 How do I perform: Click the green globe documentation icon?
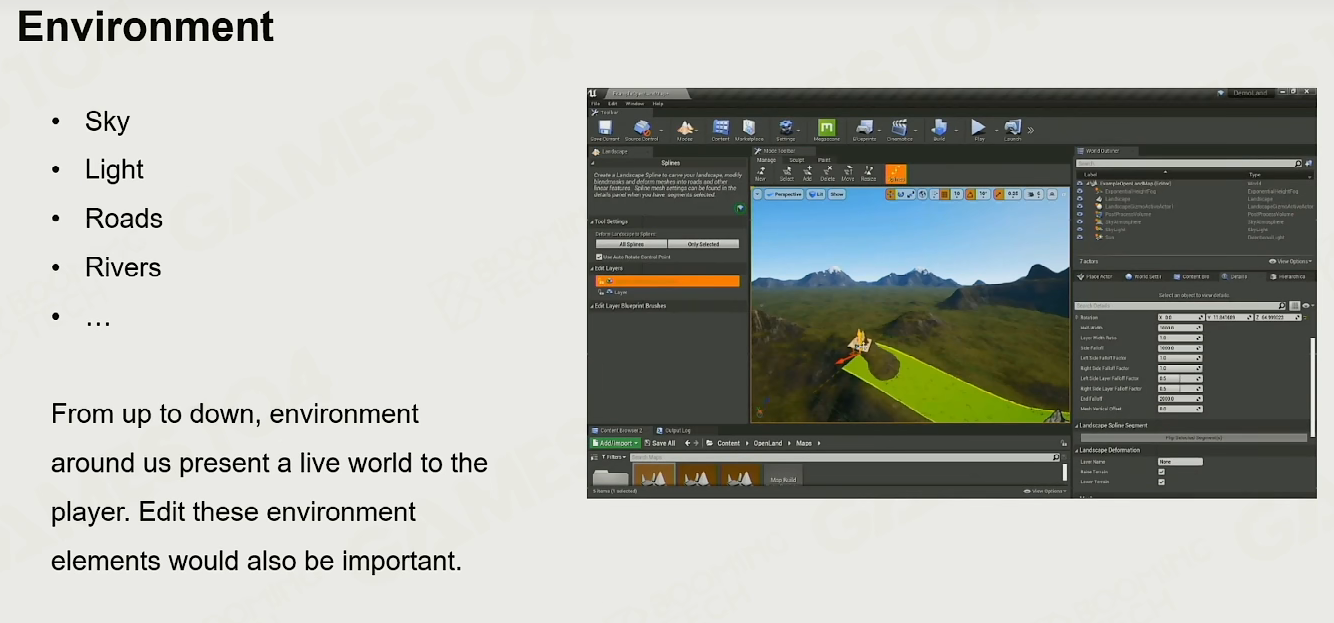740,209
